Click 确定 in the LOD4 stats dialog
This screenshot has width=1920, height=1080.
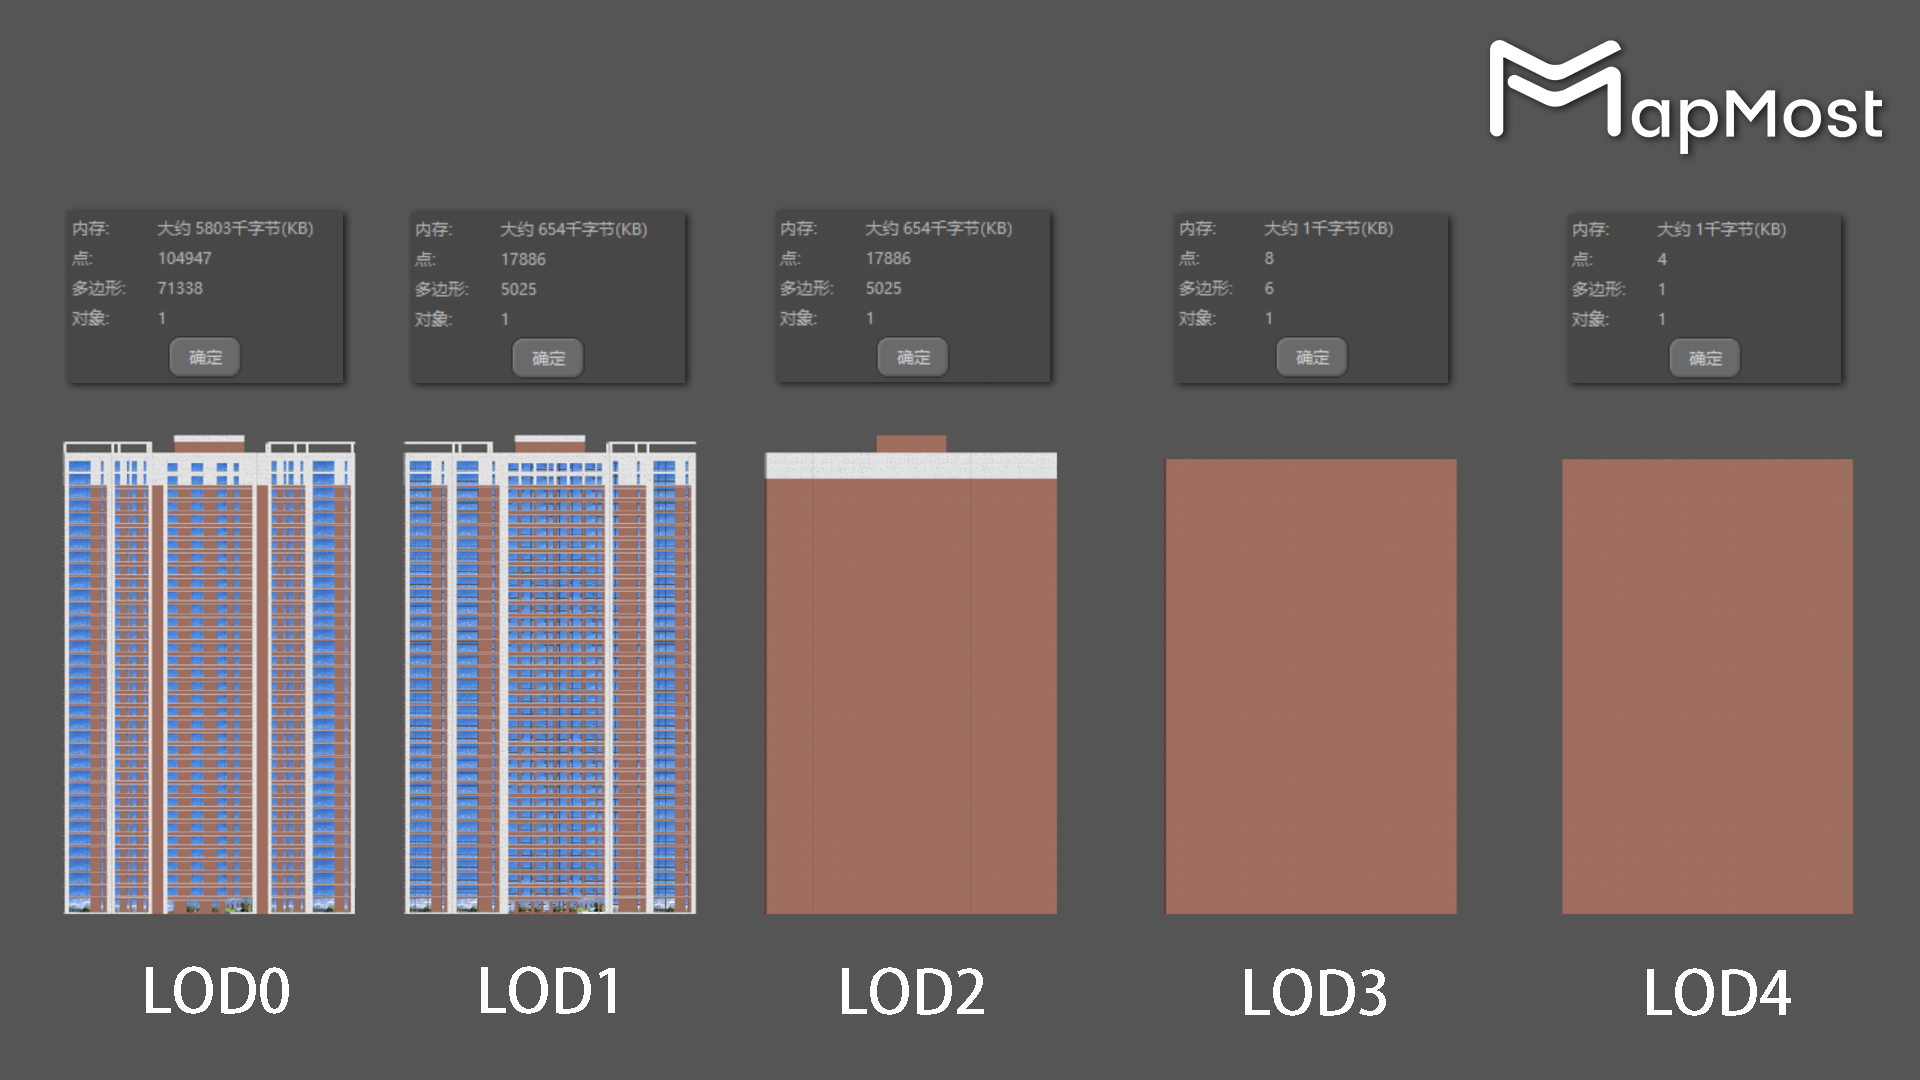1705,358
